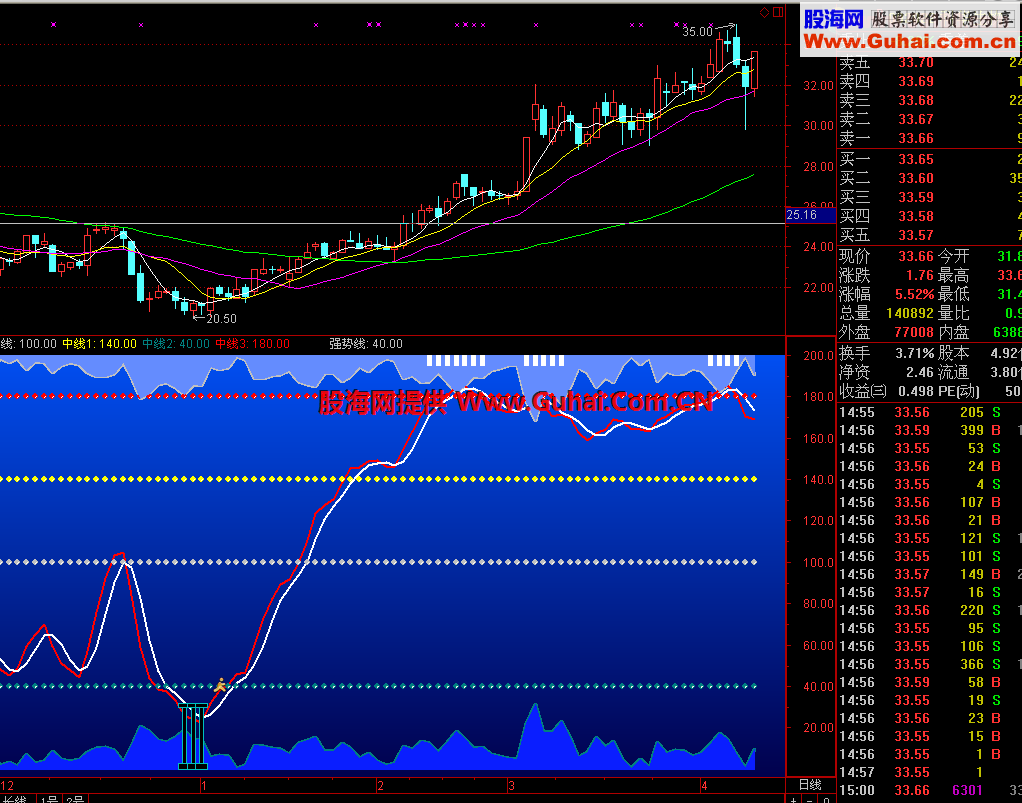Image resolution: width=1022 pixels, height=803 pixels.
Task: Click the 32.00 price axis label
Action: (818, 85)
